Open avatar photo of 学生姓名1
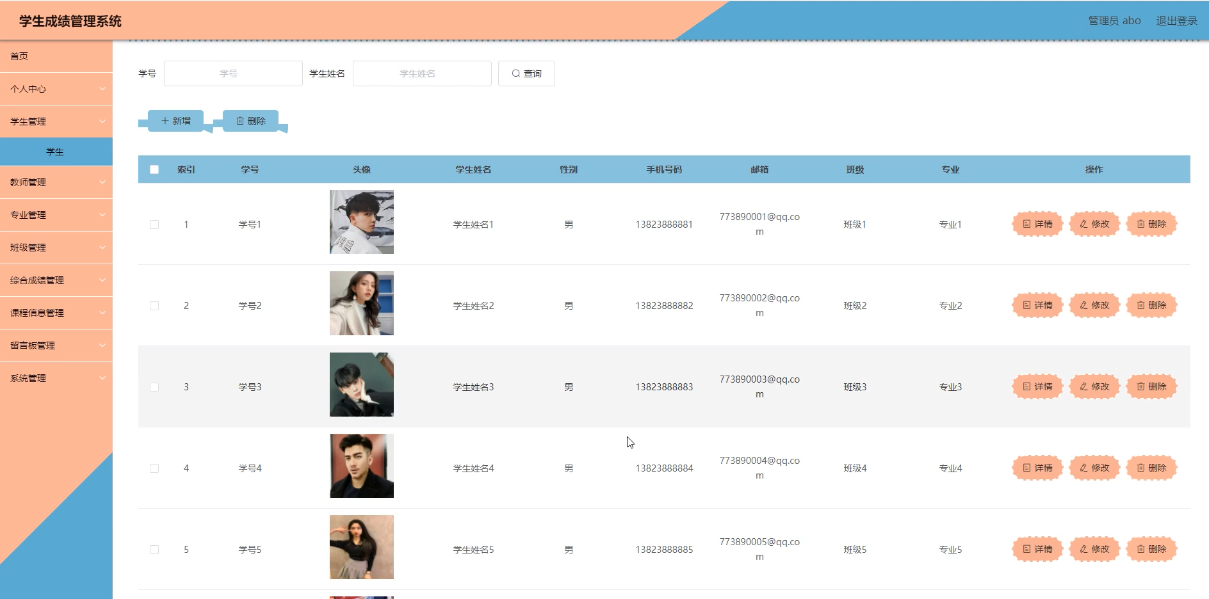Screen dimensions: 1209x599 [x=362, y=222]
